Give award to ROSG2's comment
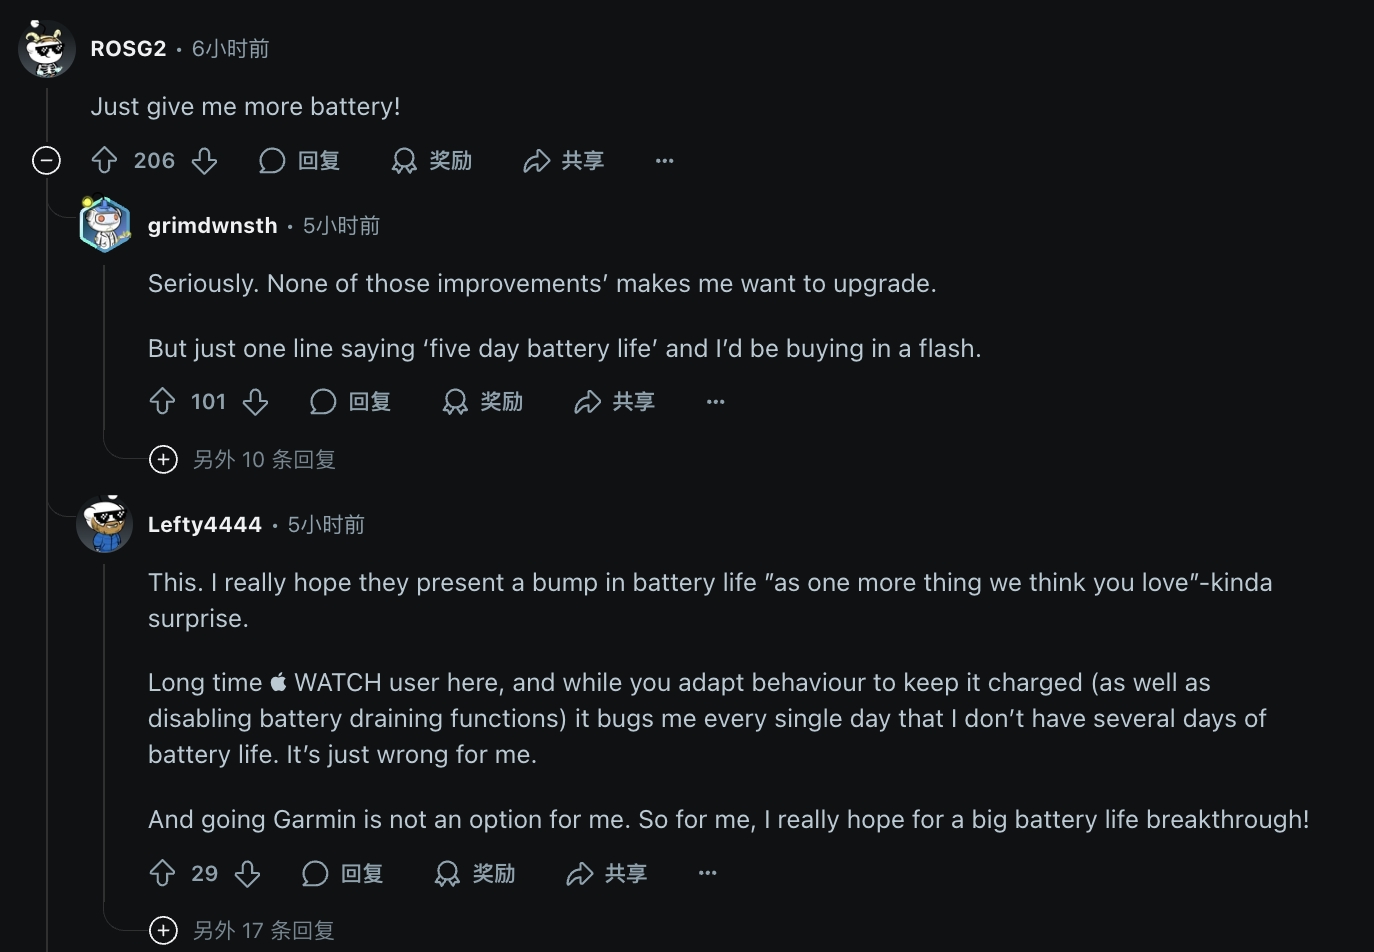1374x952 pixels. point(432,160)
